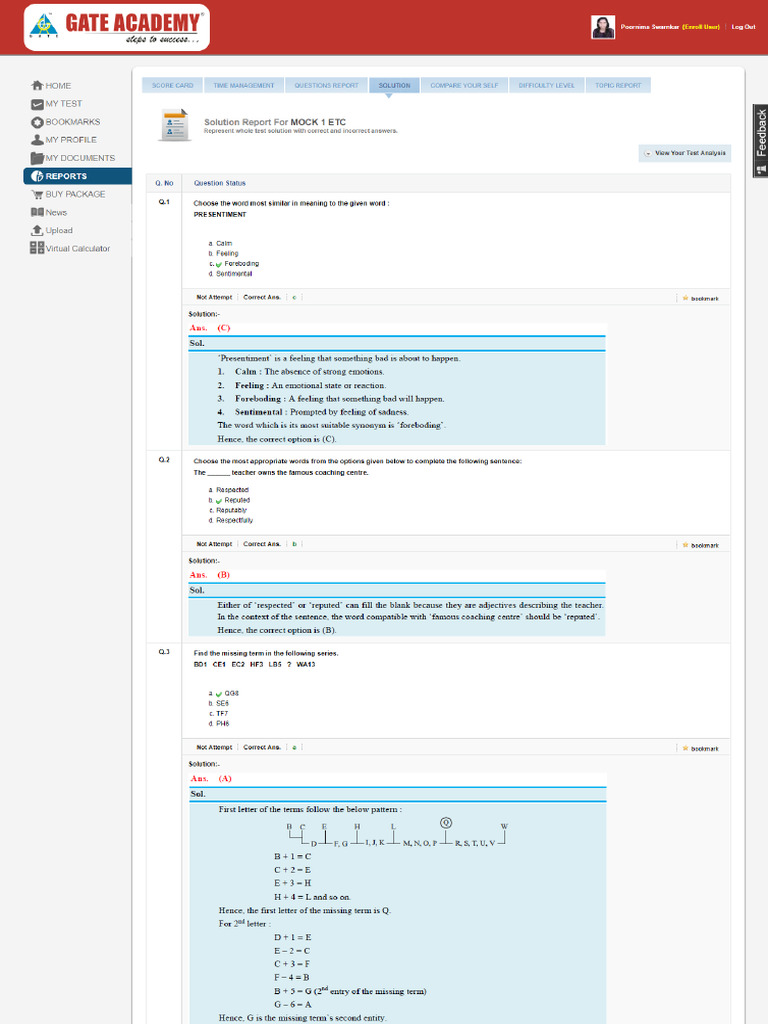The width and height of the screenshot is (768, 1024).
Task: Open News in sidebar
Action: (56, 212)
